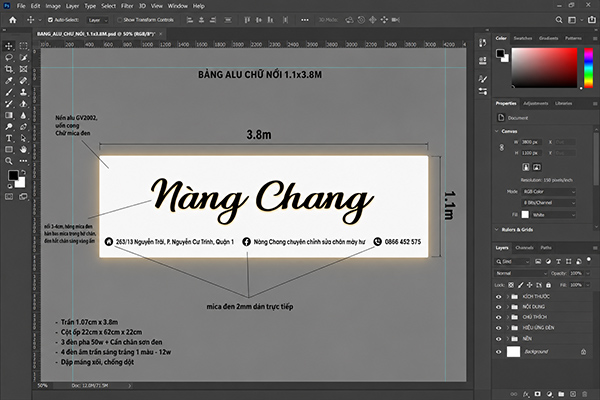Screen dimensions: 600x400
Task: Hide the NỀN group
Action: (498, 339)
